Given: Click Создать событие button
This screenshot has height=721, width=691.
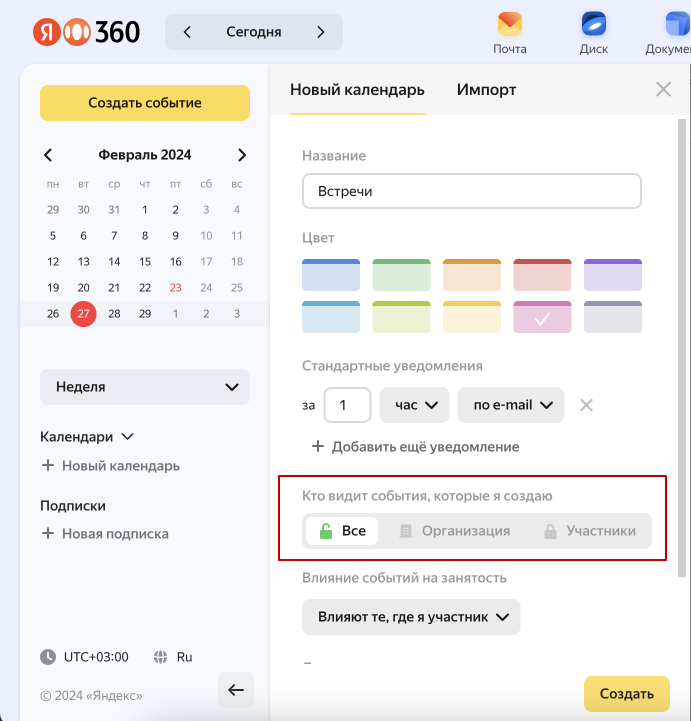Looking at the screenshot, I should (145, 103).
